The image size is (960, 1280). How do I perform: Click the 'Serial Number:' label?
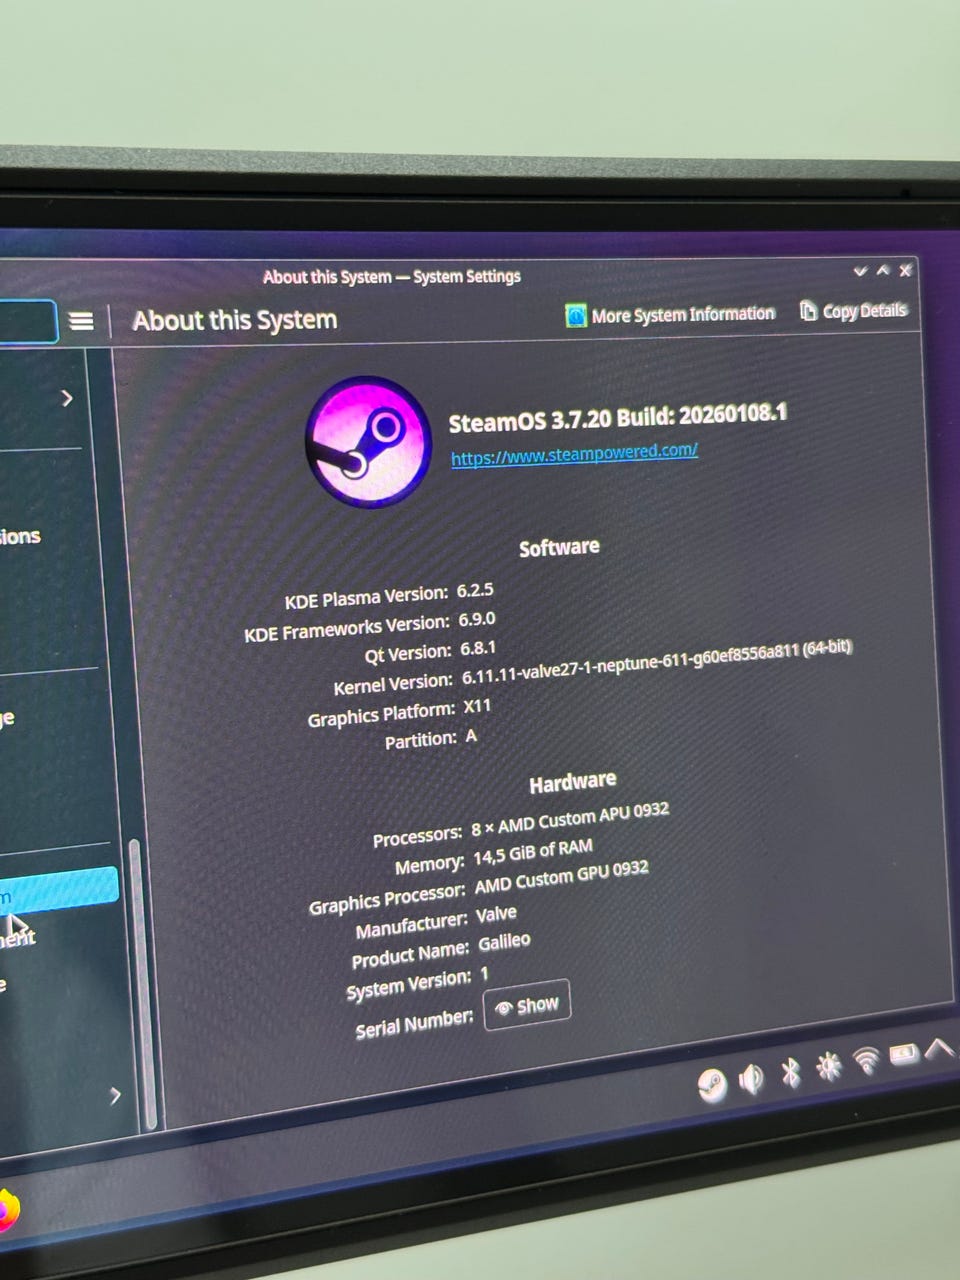click(x=414, y=1024)
